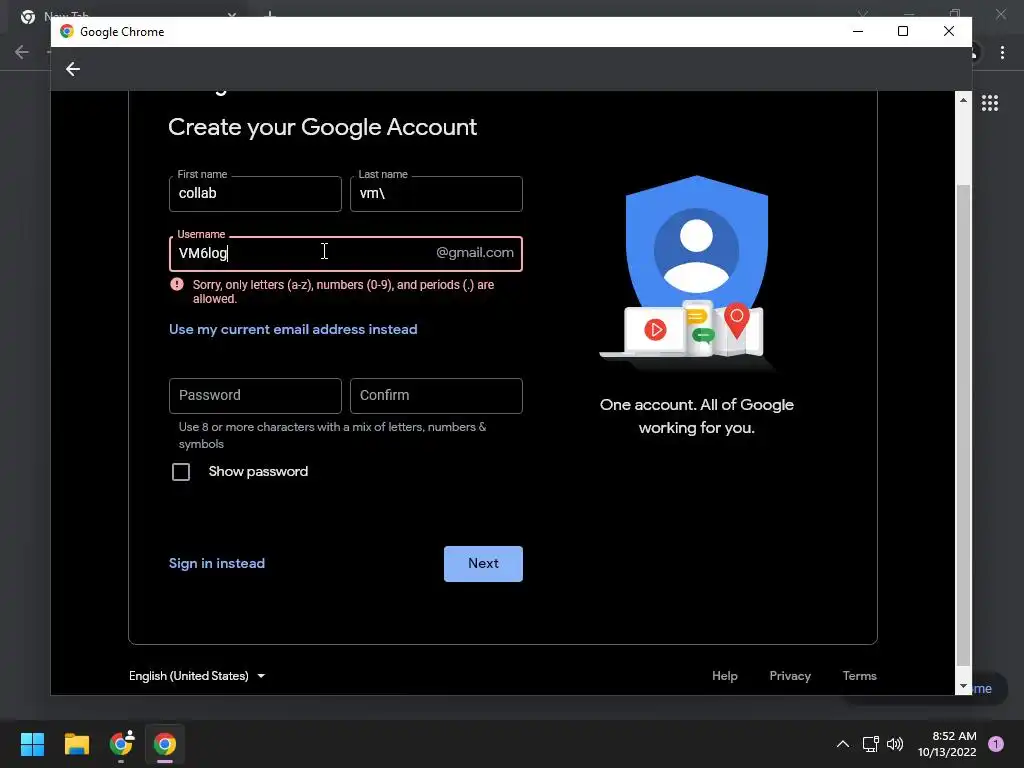Select the active Chrome taskbar icon
Viewport: 1024px width, 768px height.
165,744
